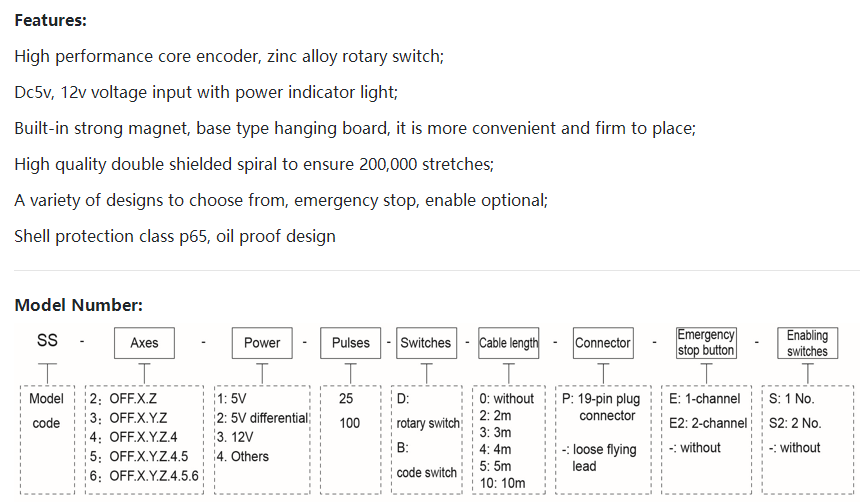
Task: Click the Switches box
Action: [426, 343]
